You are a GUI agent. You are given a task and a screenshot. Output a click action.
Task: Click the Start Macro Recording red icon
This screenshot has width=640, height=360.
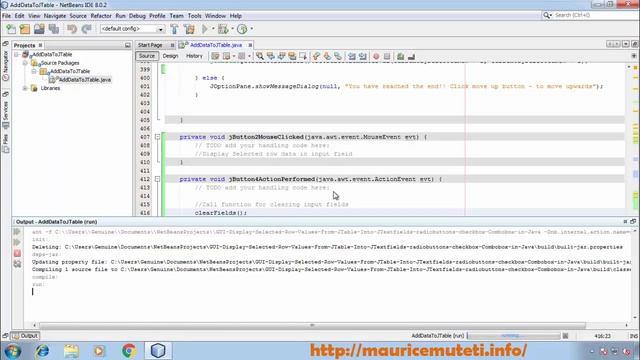[376, 56]
